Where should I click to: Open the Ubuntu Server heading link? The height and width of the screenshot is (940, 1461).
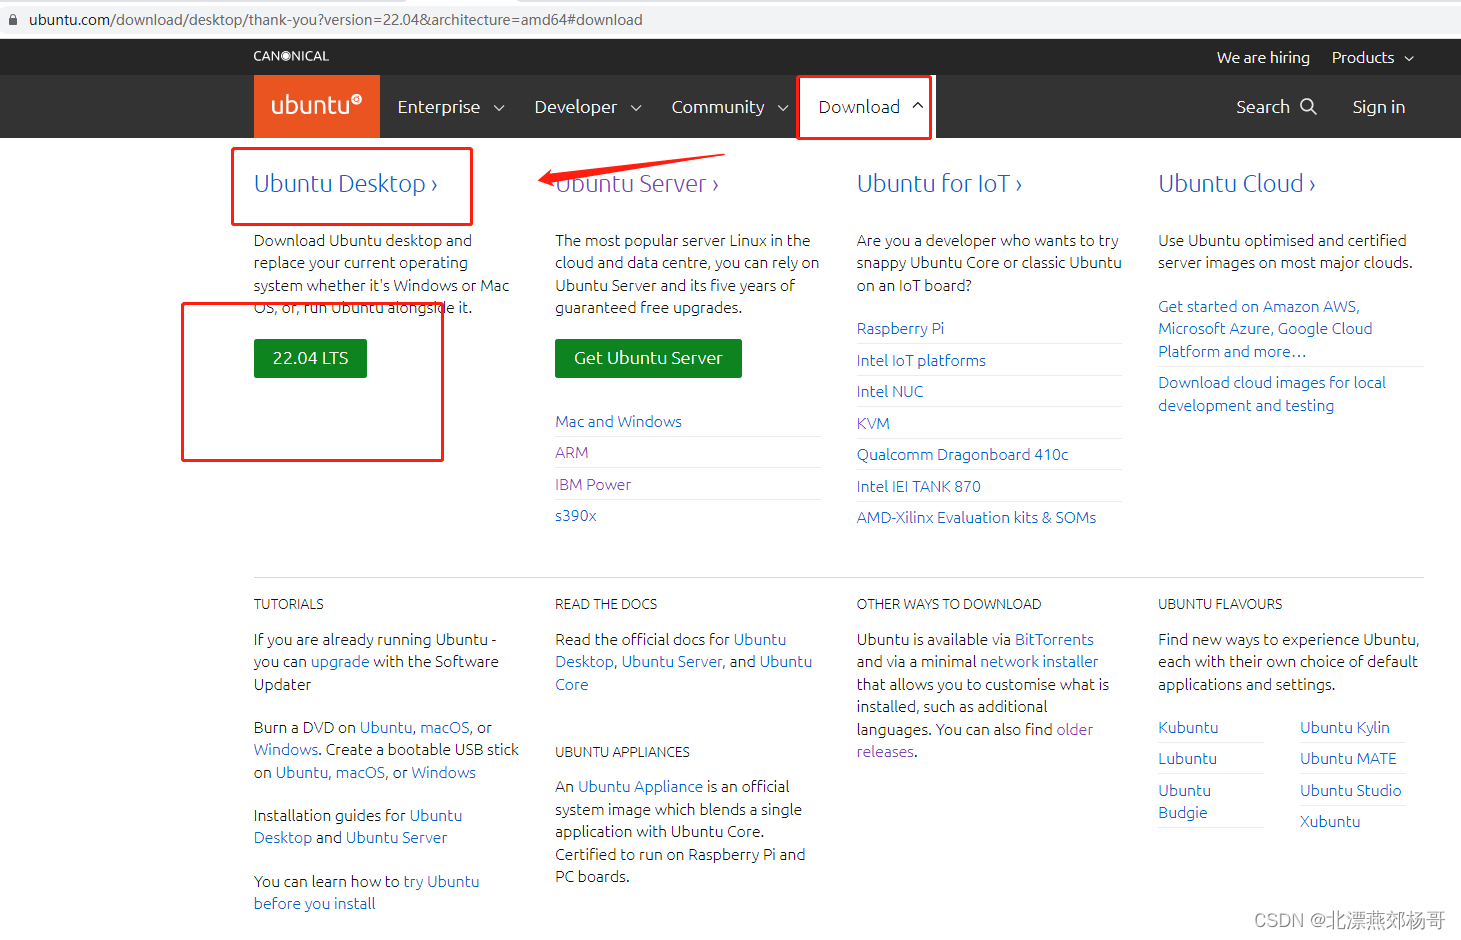coord(637,184)
